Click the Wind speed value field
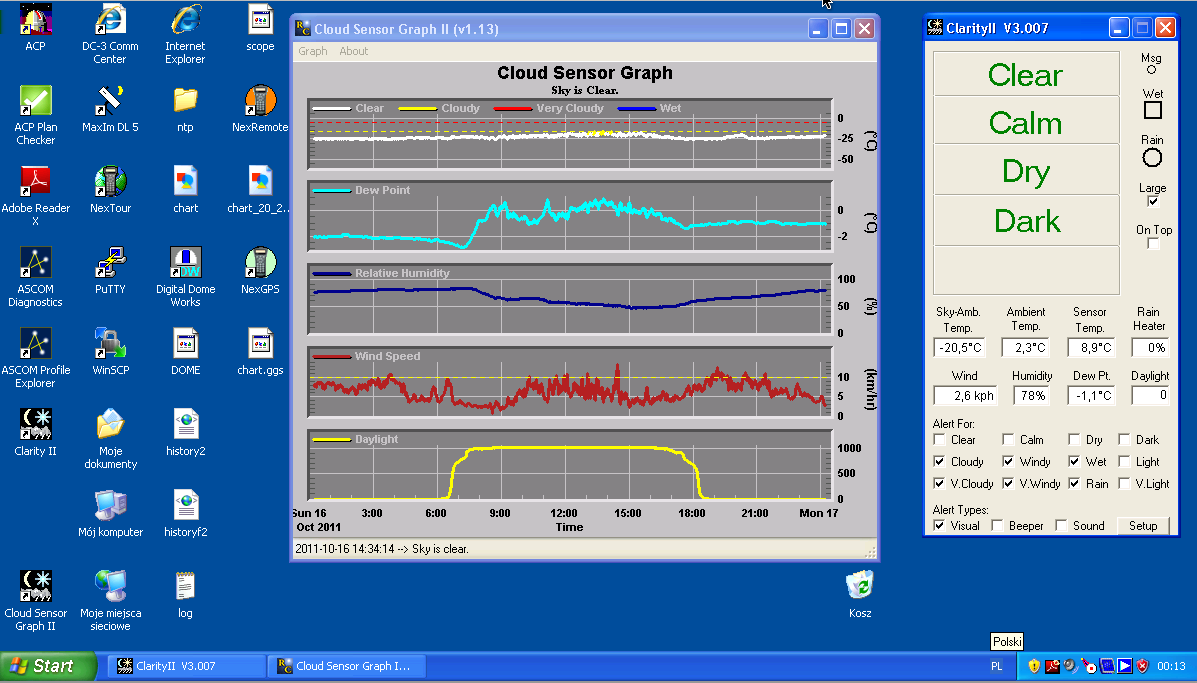The width and height of the screenshot is (1197, 683). pyautogui.click(x=966, y=395)
